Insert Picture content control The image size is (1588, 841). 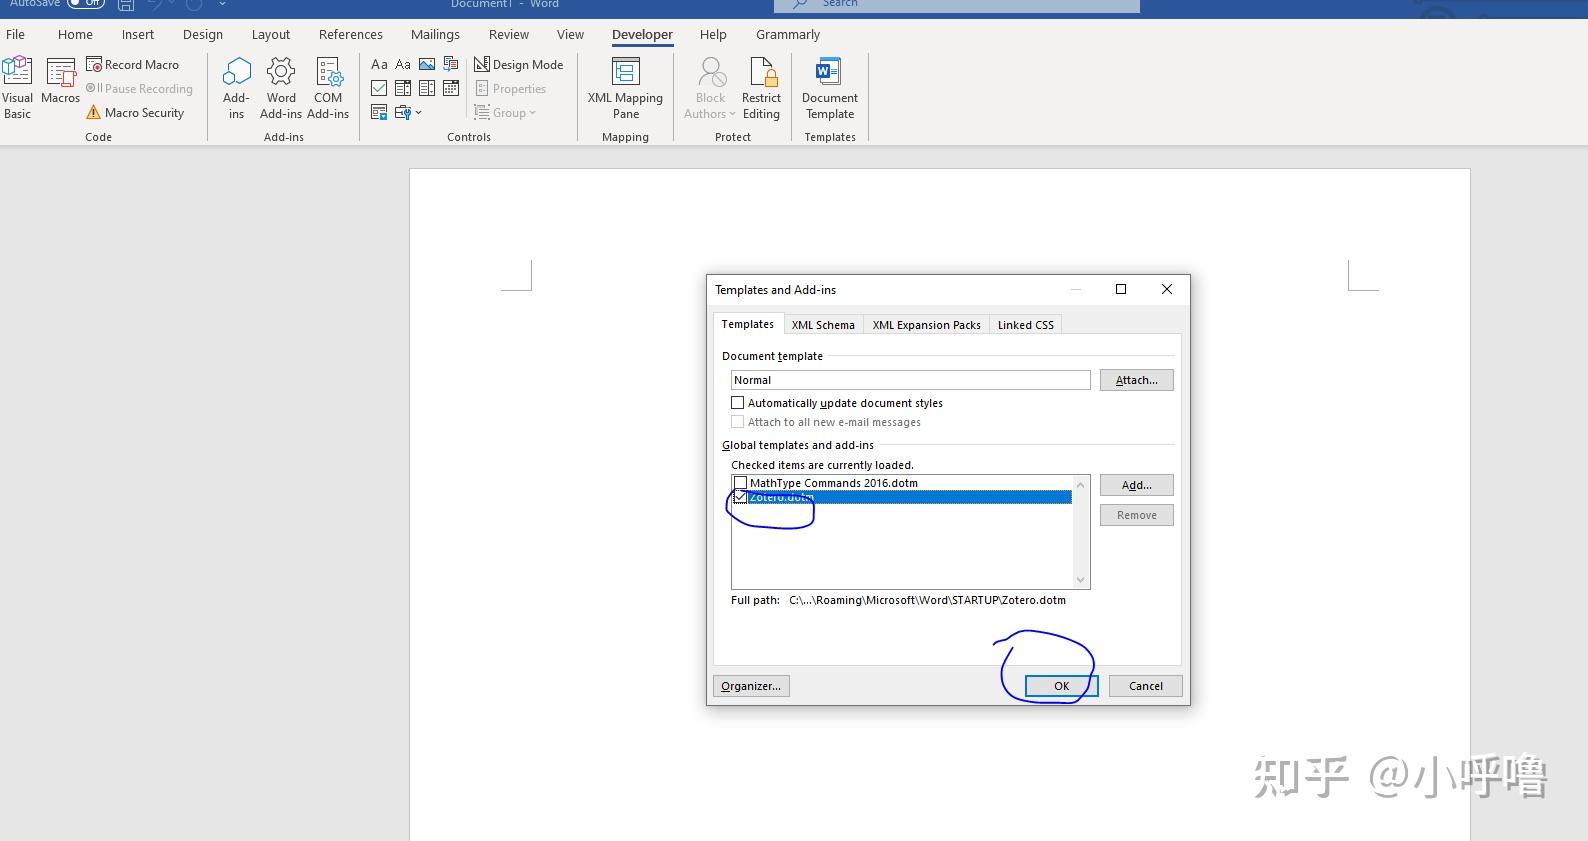tap(427, 64)
